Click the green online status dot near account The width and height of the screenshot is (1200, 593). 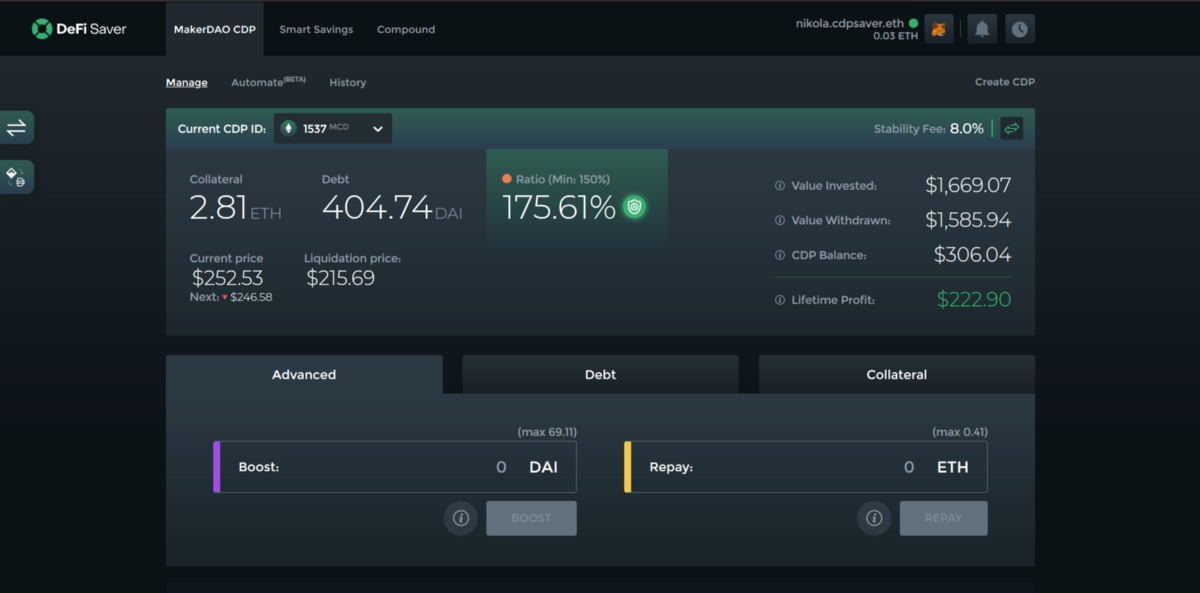coord(913,22)
